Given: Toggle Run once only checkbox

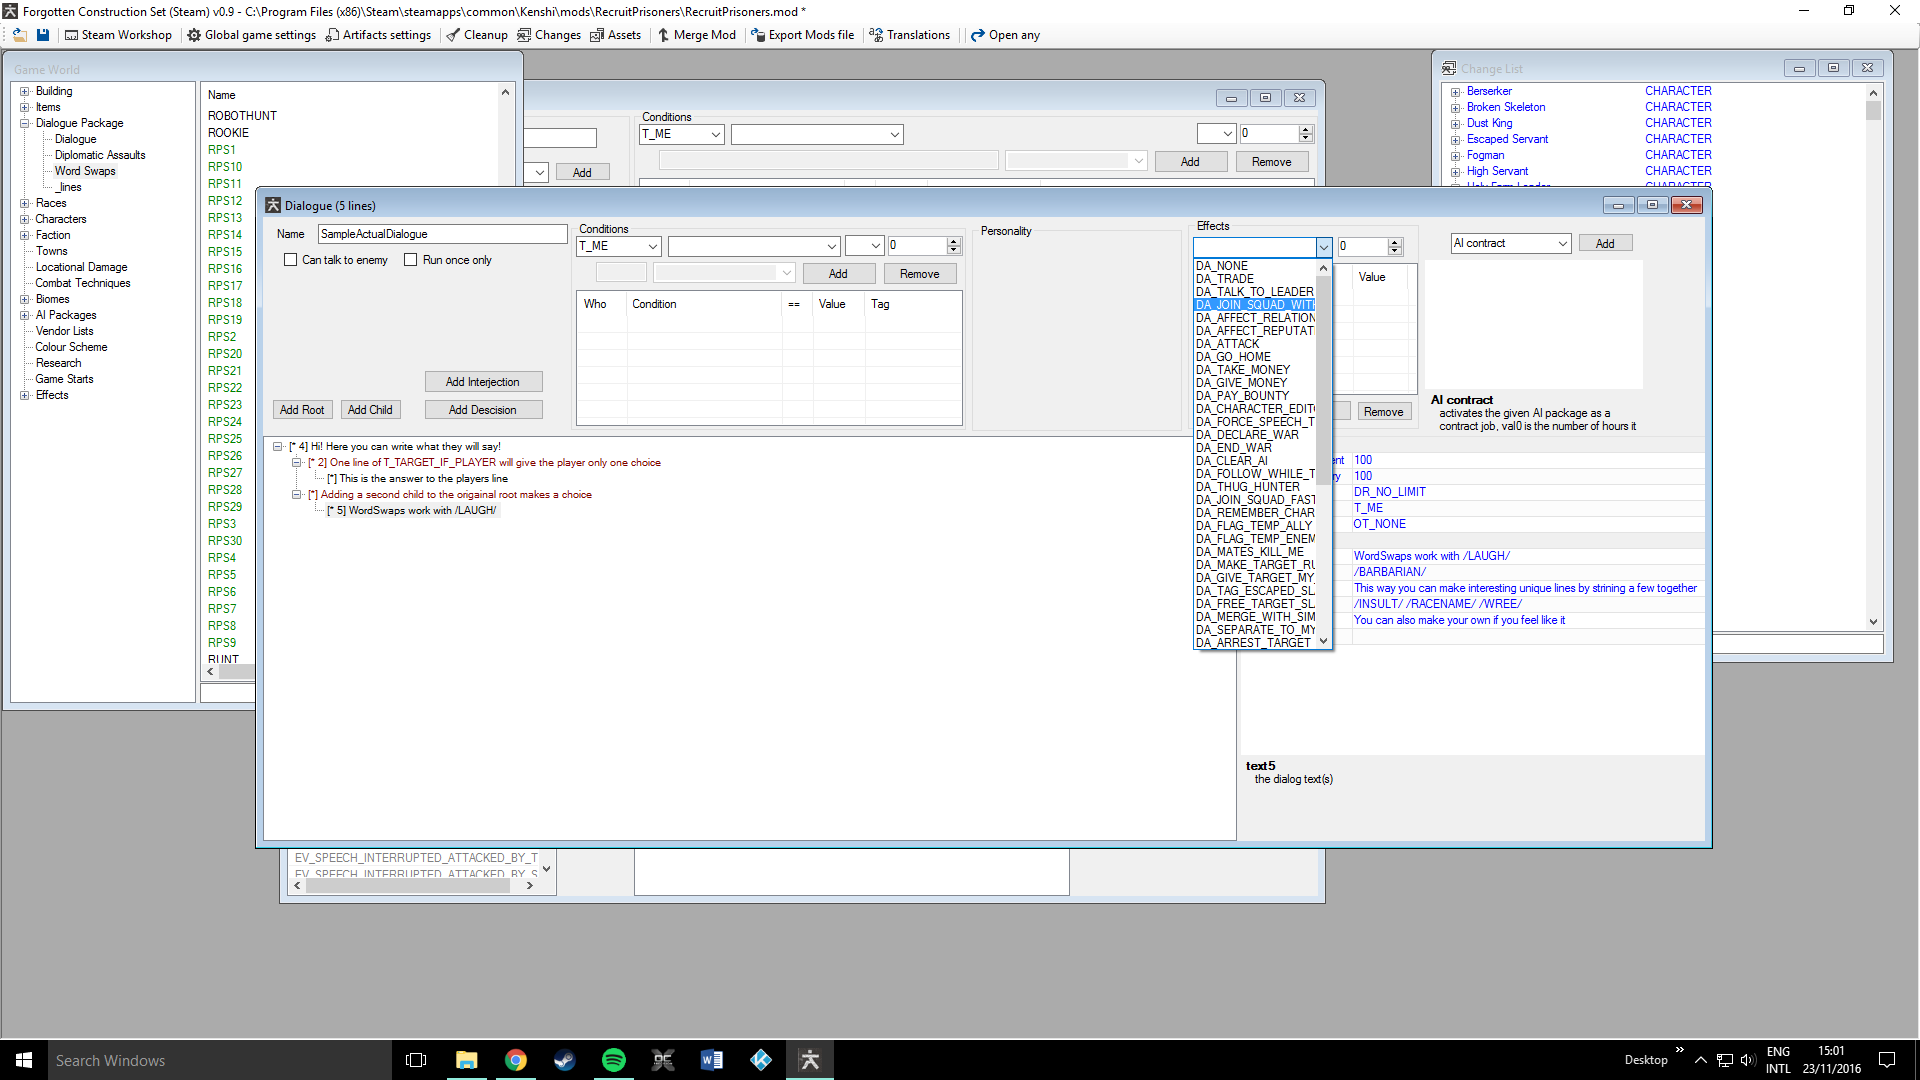Looking at the screenshot, I should [x=410, y=260].
